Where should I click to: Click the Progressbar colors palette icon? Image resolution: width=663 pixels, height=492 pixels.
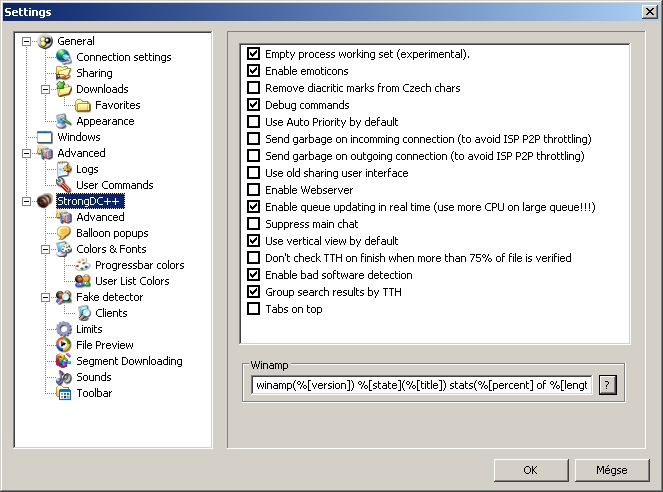(83, 265)
